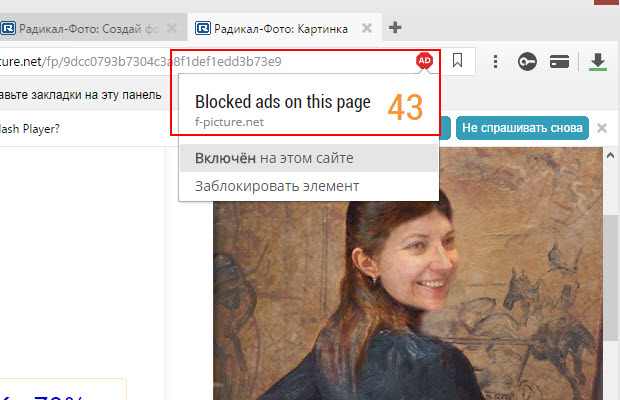Screen dimensions: 620x400
Task: Open a new tab with the plus button
Action: [395, 28]
